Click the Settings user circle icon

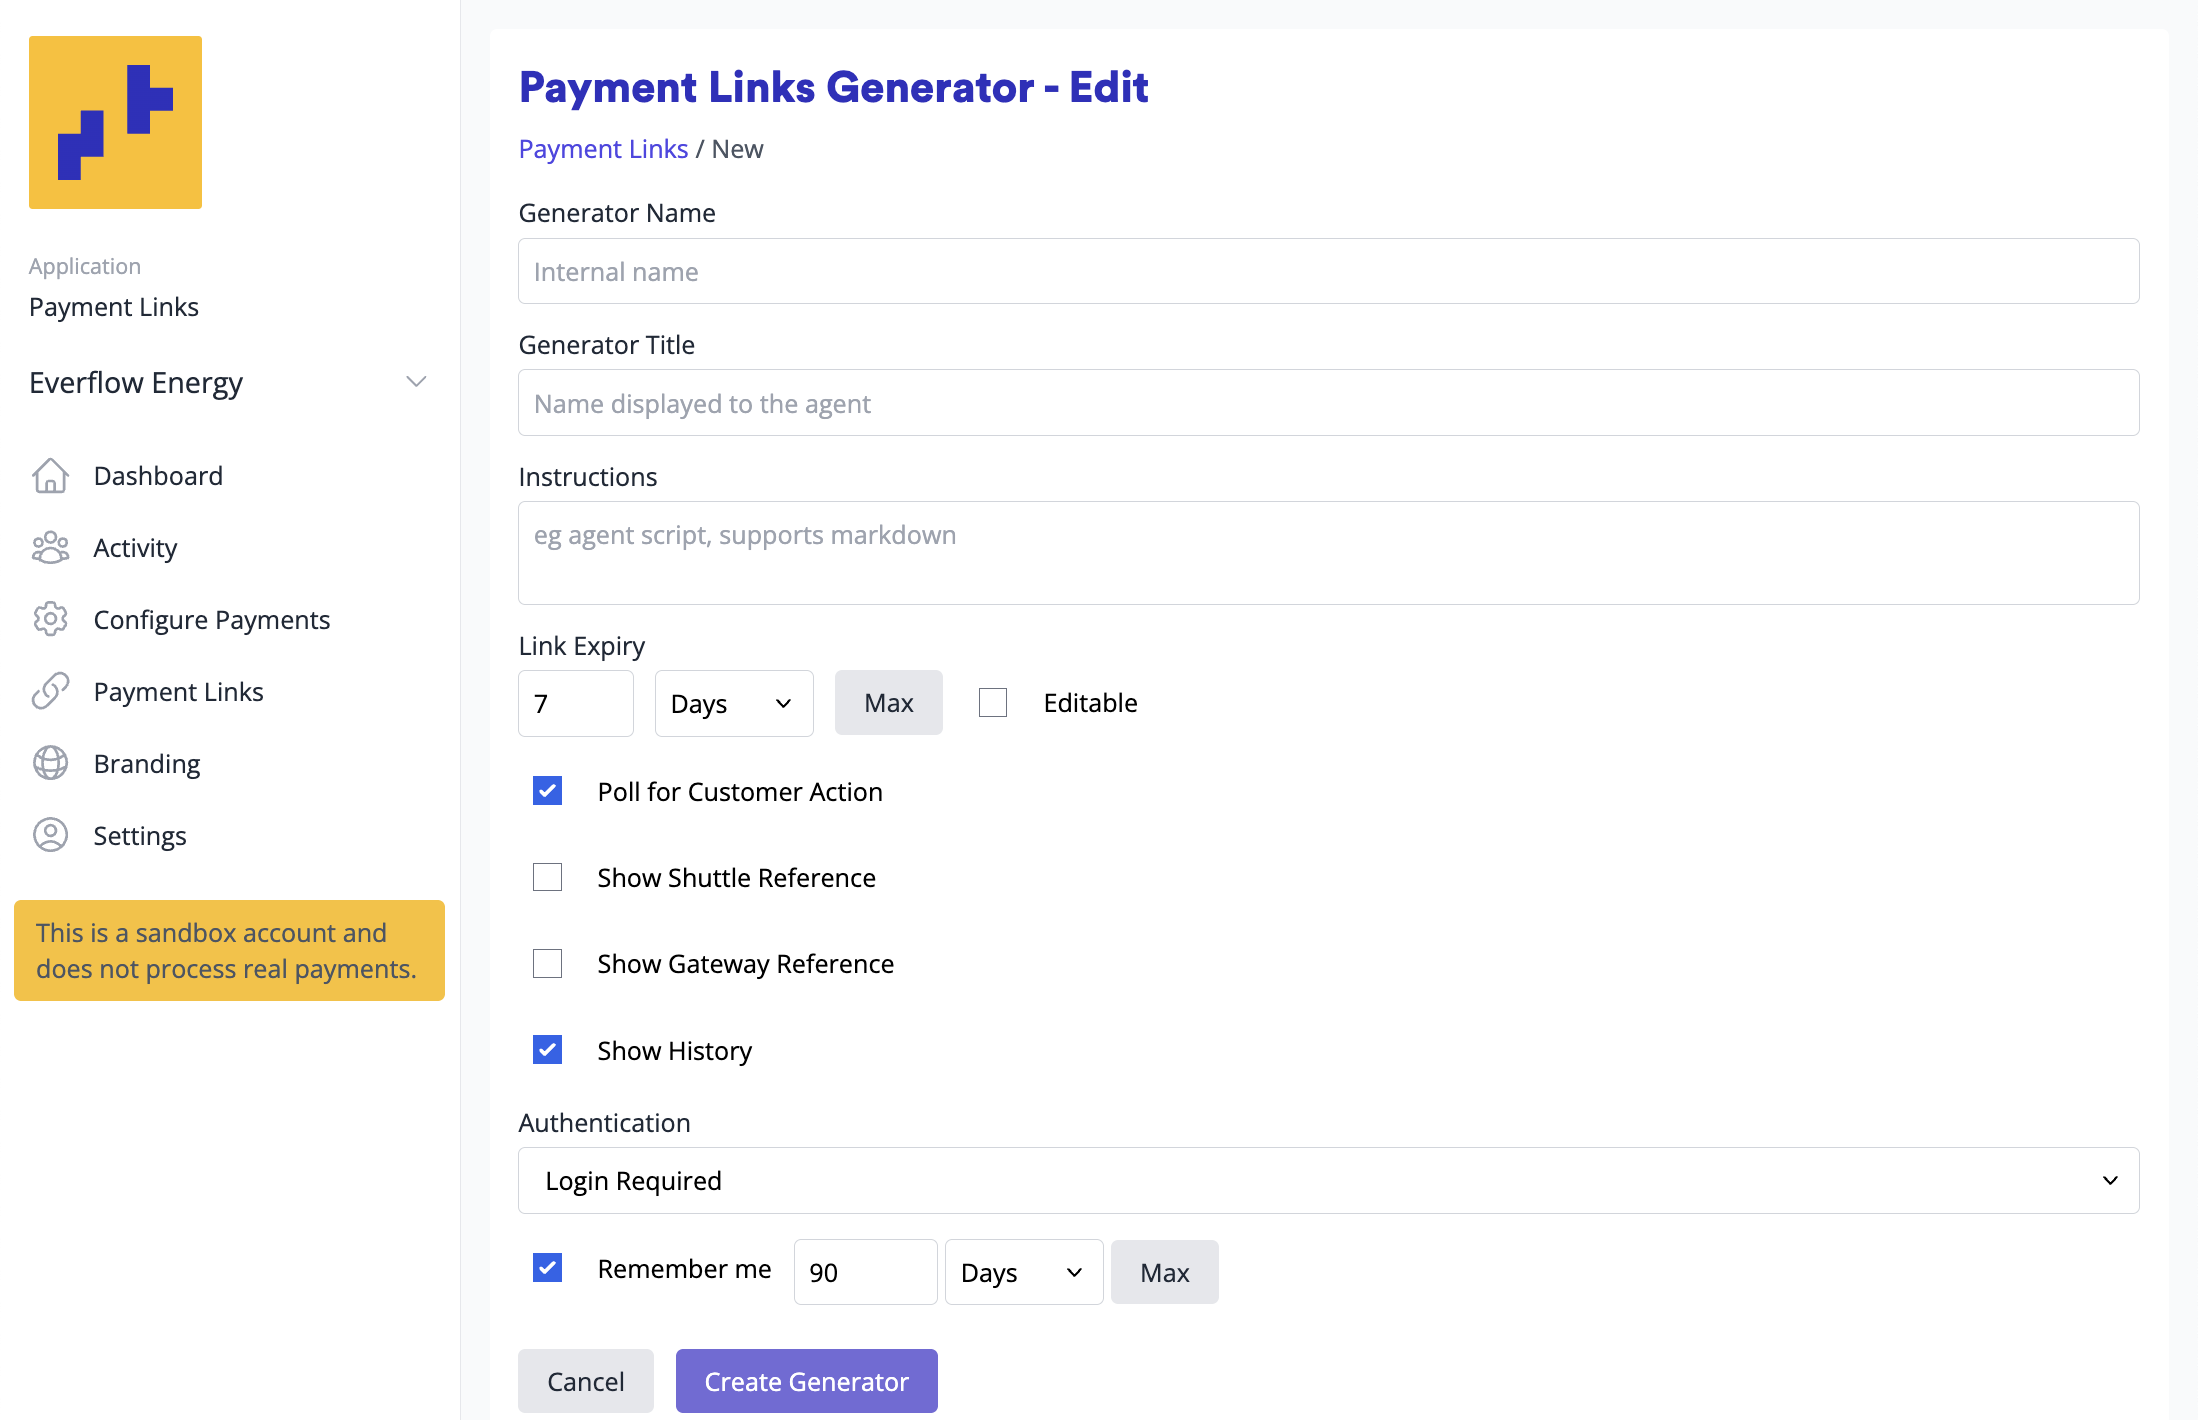(50, 835)
